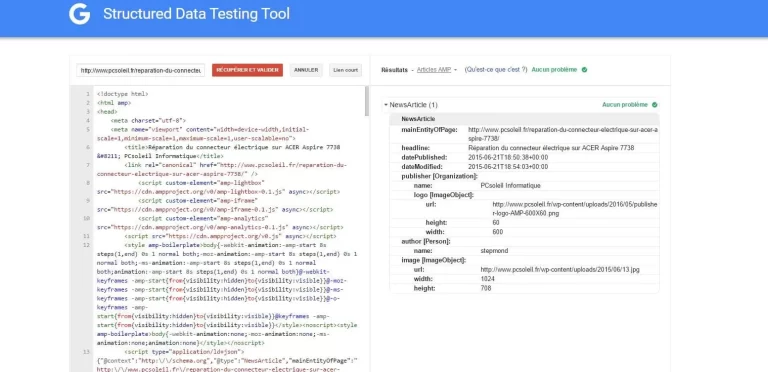
Task: Click the green check icon in NewsArticle row
Action: point(654,105)
